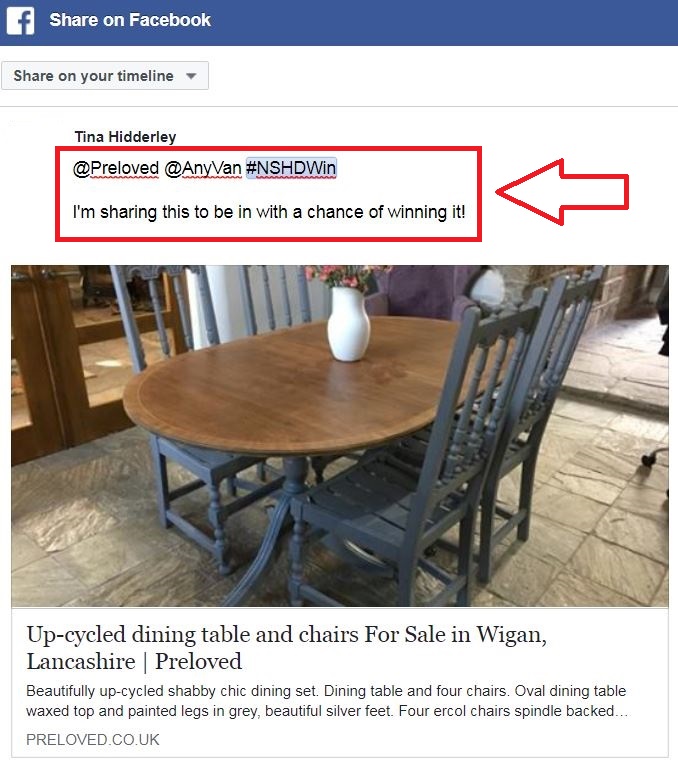Select the #NSHDWin hashtag
The image size is (678, 776).
click(x=291, y=168)
